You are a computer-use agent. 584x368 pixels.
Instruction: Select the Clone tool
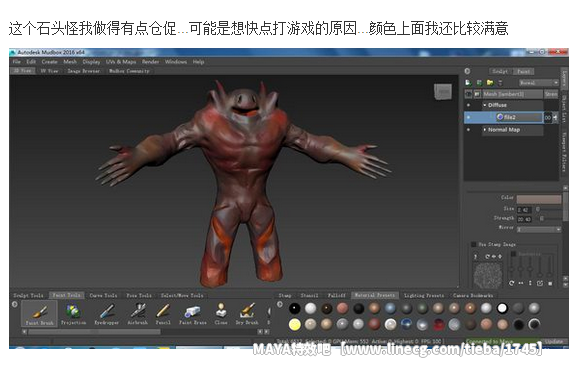[x=221, y=314]
